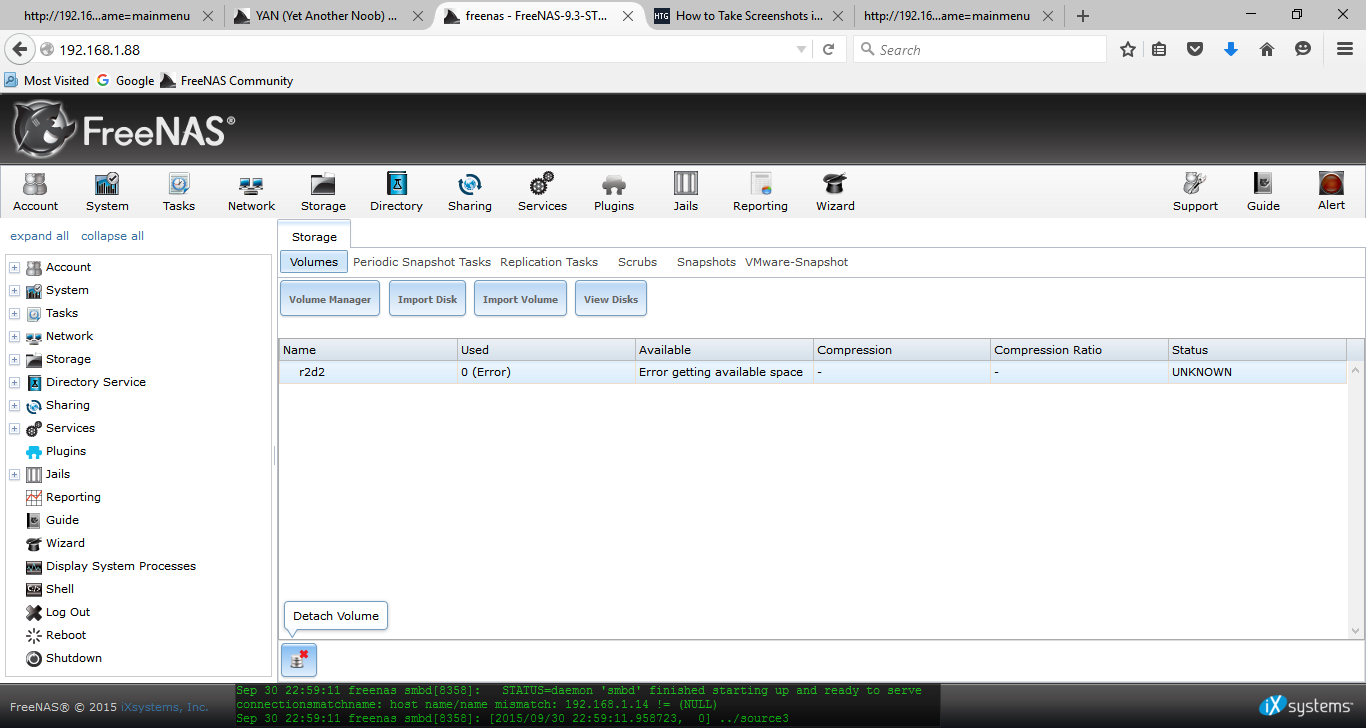Open the Account toolbar icon
The image size is (1366, 728).
[x=35, y=191]
